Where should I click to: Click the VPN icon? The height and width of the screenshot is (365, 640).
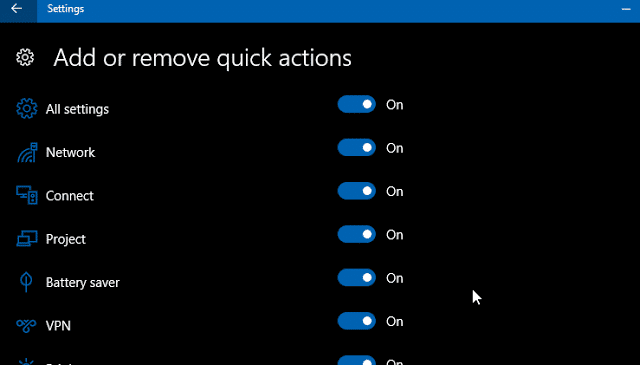point(26,325)
